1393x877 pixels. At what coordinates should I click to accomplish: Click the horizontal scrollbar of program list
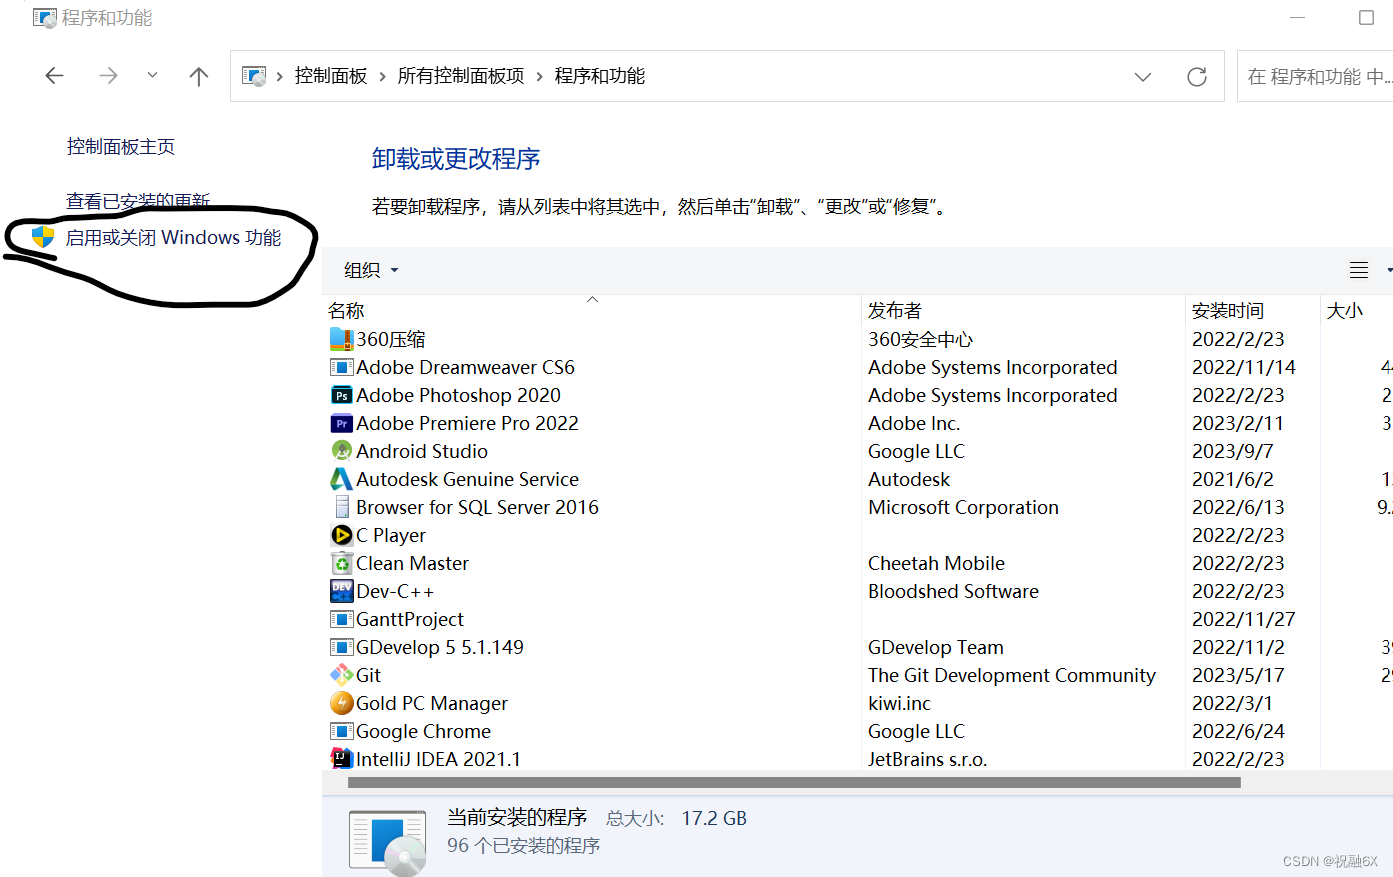(794, 783)
